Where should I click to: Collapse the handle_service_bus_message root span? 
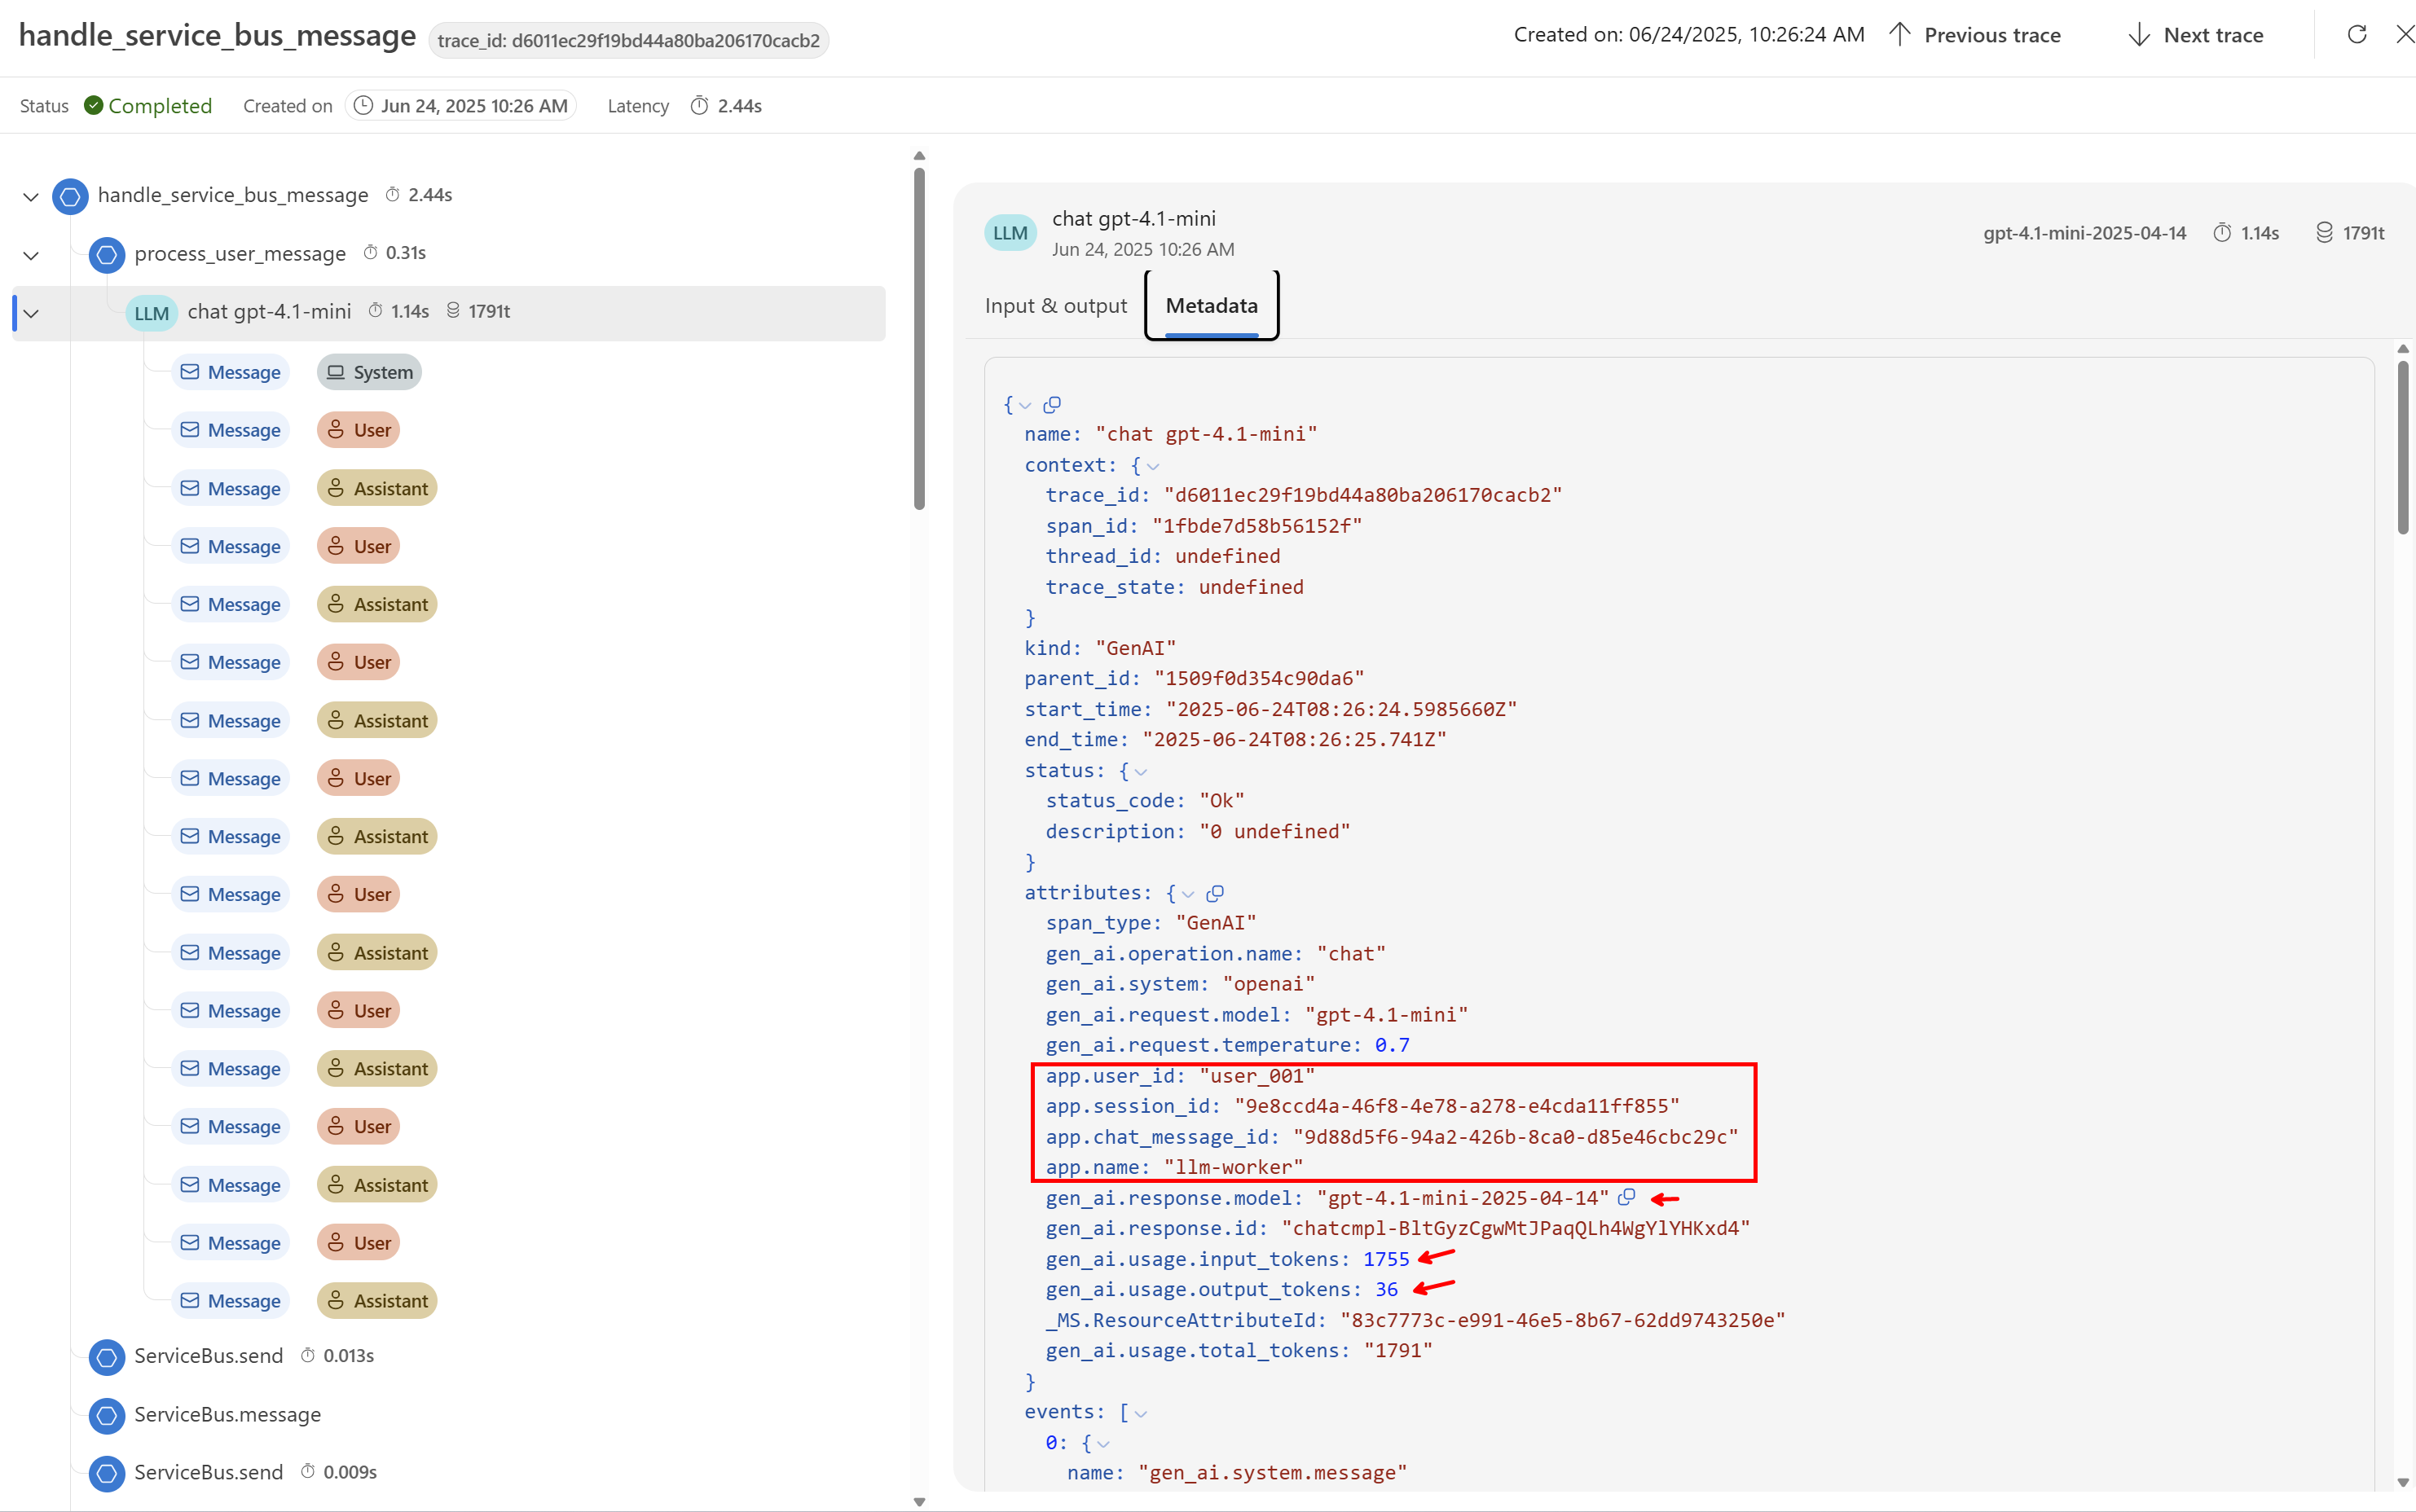tap(31, 196)
